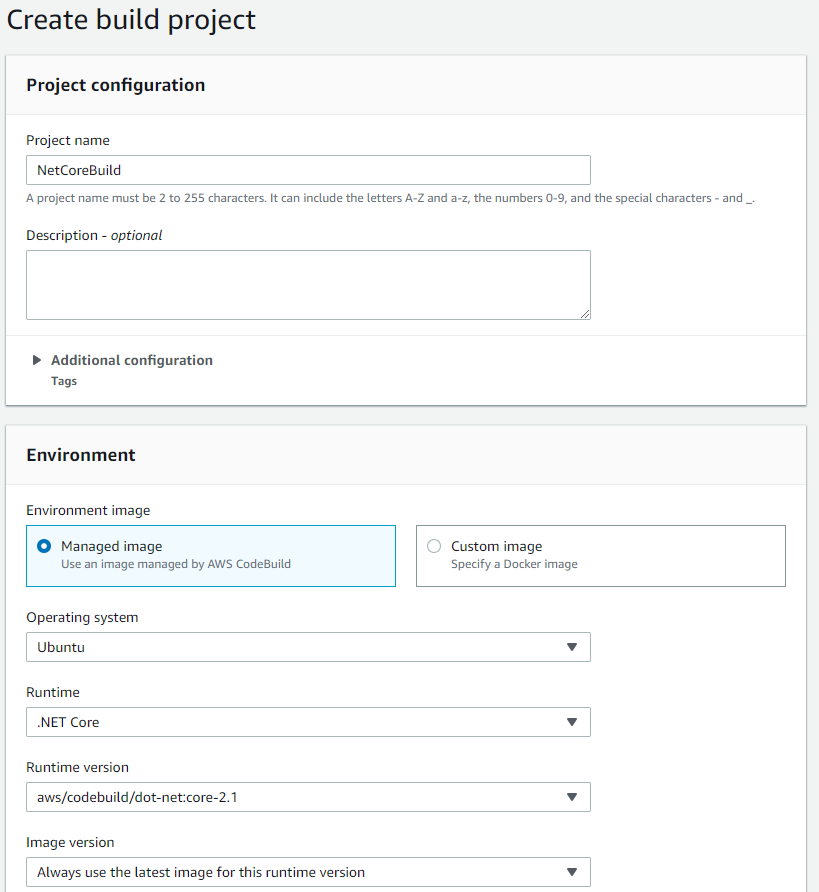Open the Operating system dropdown showing Ubuntu
Viewport: 819px width, 892px height.
click(307, 647)
